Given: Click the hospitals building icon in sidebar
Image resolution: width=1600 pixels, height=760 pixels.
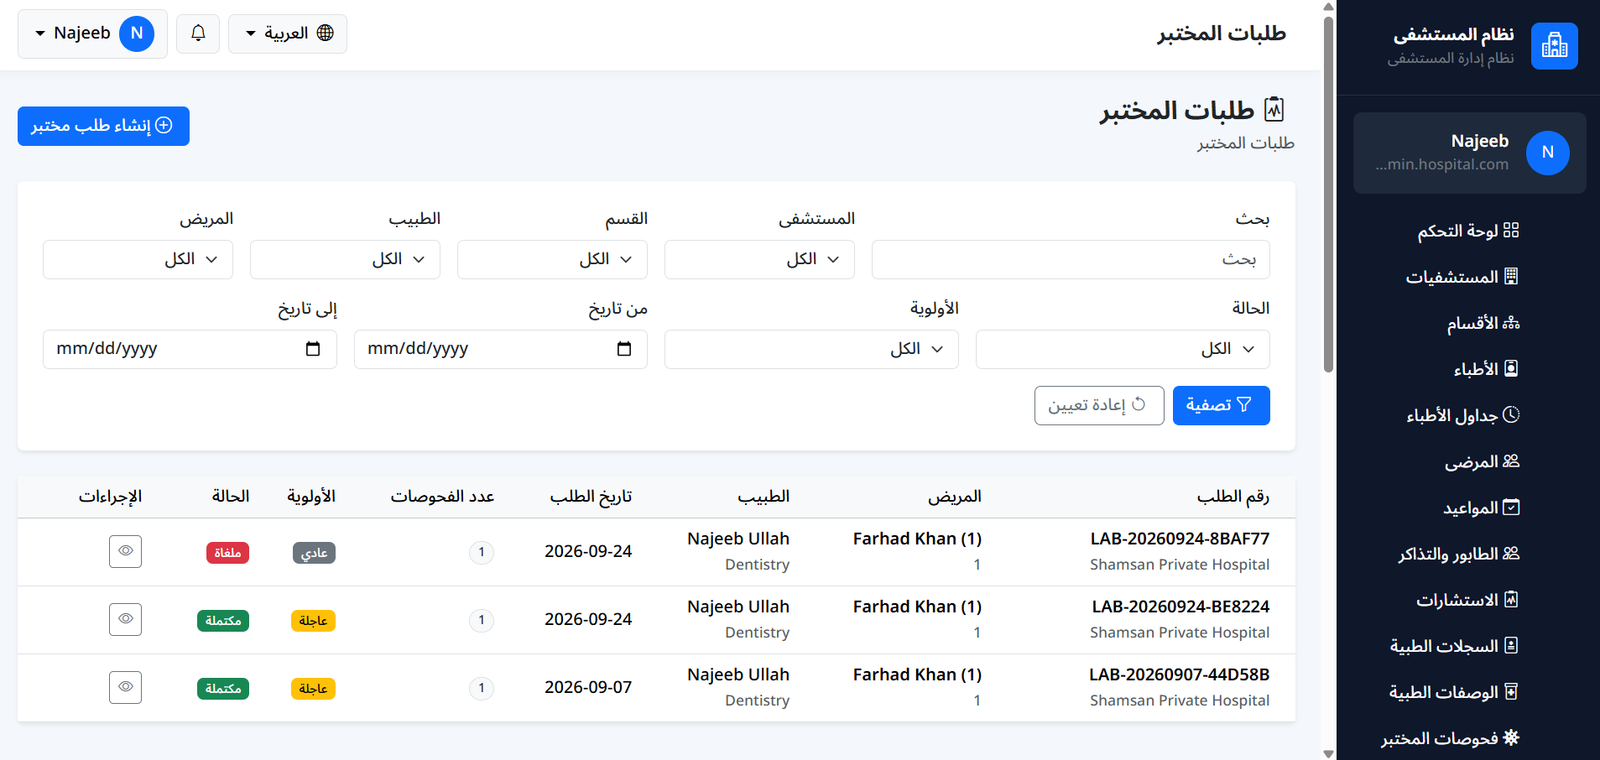Looking at the screenshot, I should coord(1511,276).
